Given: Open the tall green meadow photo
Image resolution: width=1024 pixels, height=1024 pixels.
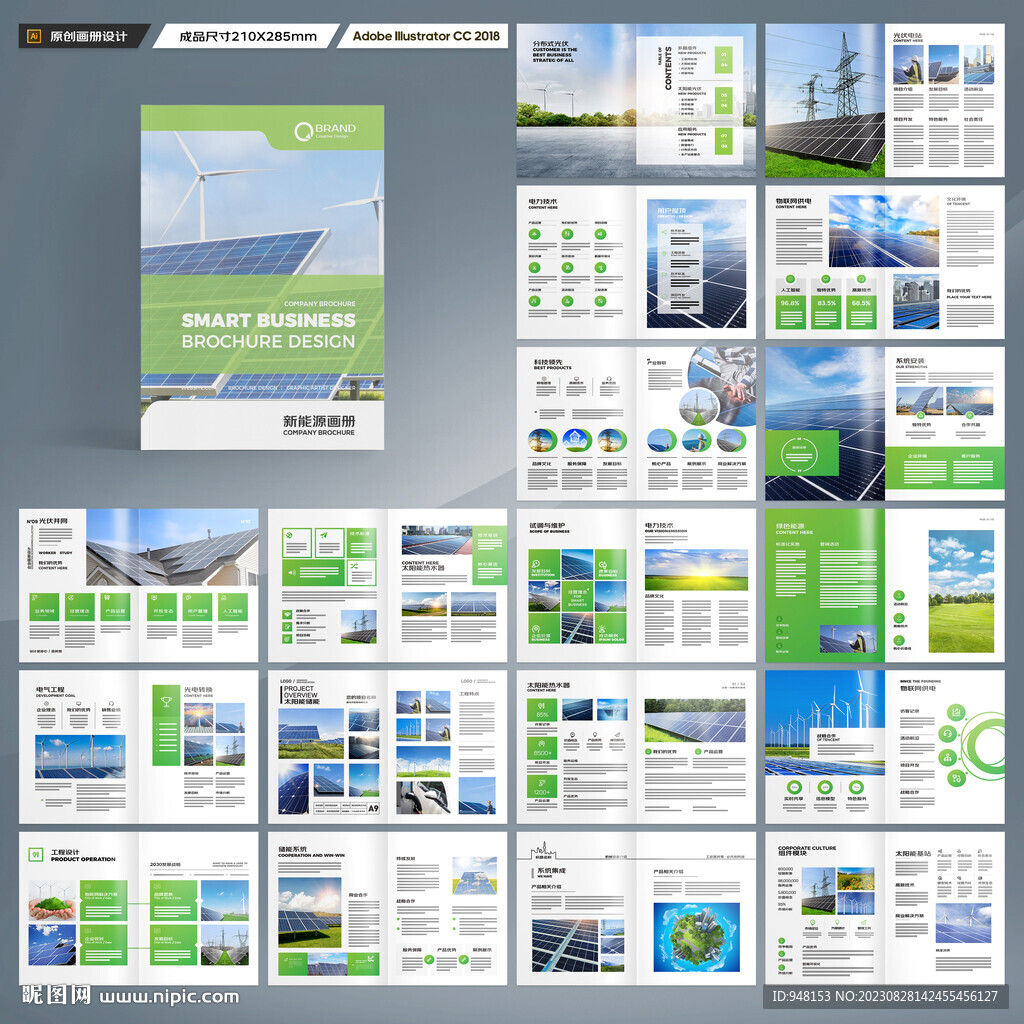Looking at the screenshot, I should (961, 591).
